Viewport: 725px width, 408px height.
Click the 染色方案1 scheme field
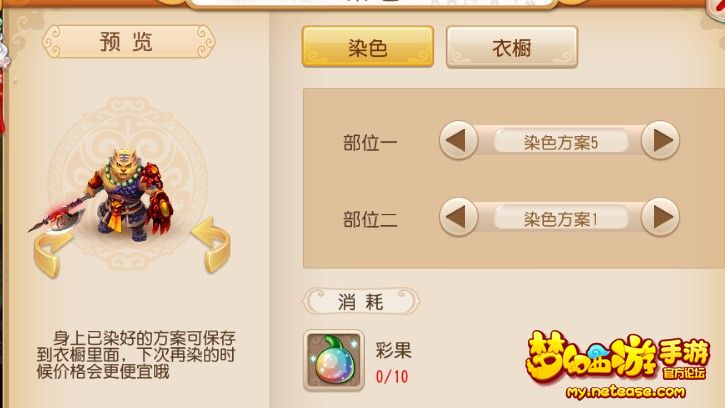(x=561, y=218)
